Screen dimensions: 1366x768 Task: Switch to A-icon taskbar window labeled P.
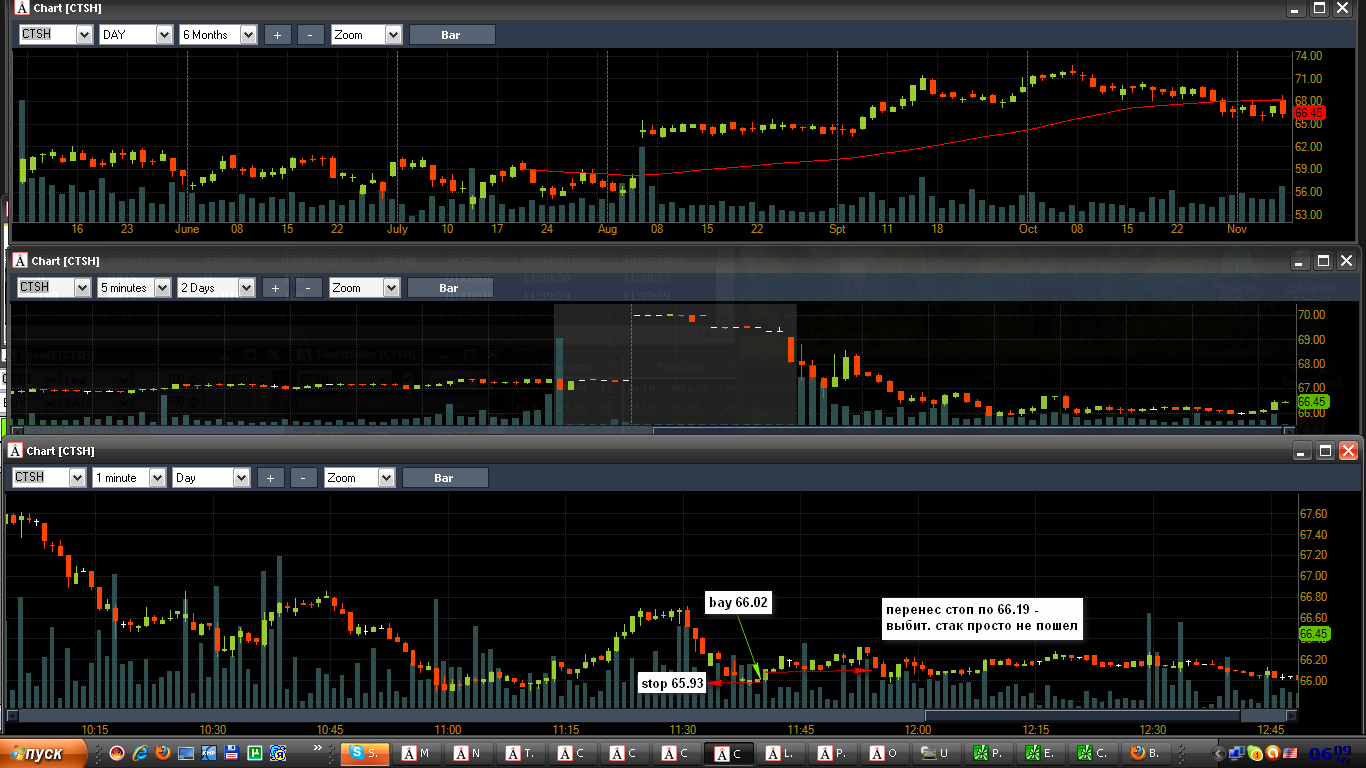pos(833,753)
